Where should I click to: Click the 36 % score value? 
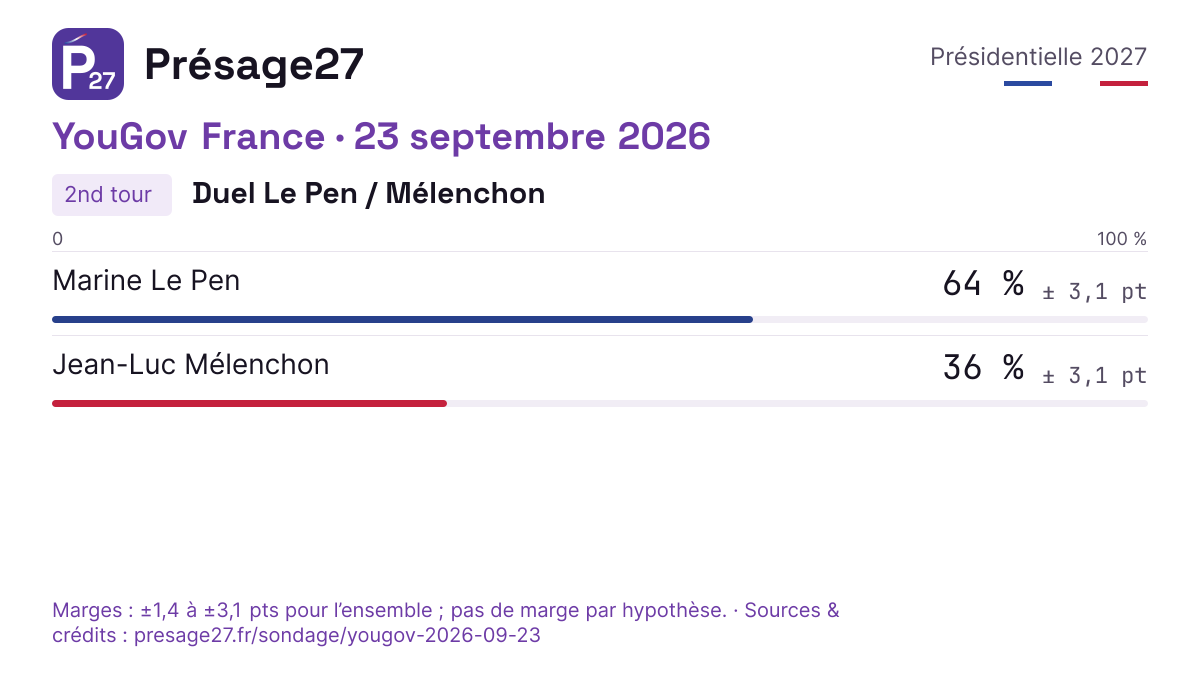tap(983, 368)
